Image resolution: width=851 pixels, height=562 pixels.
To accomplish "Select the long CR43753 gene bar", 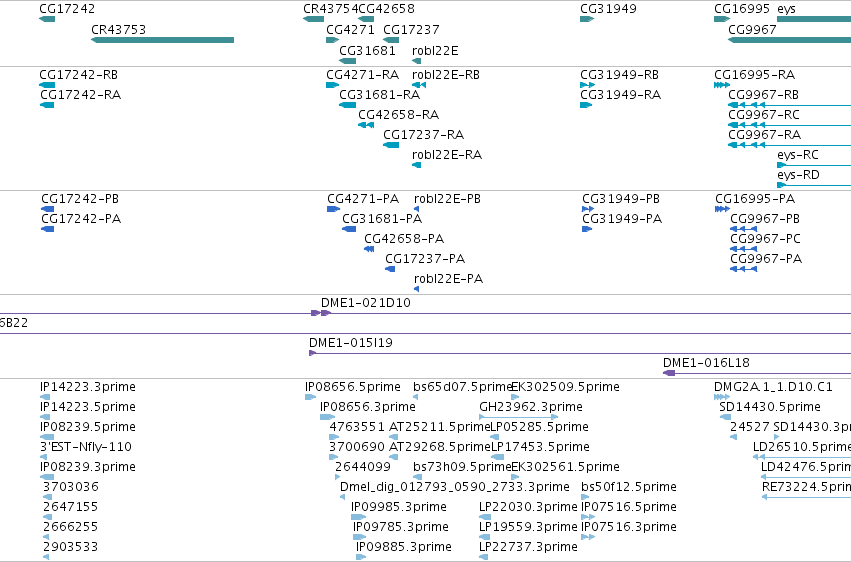I will pyautogui.click(x=162, y=40).
